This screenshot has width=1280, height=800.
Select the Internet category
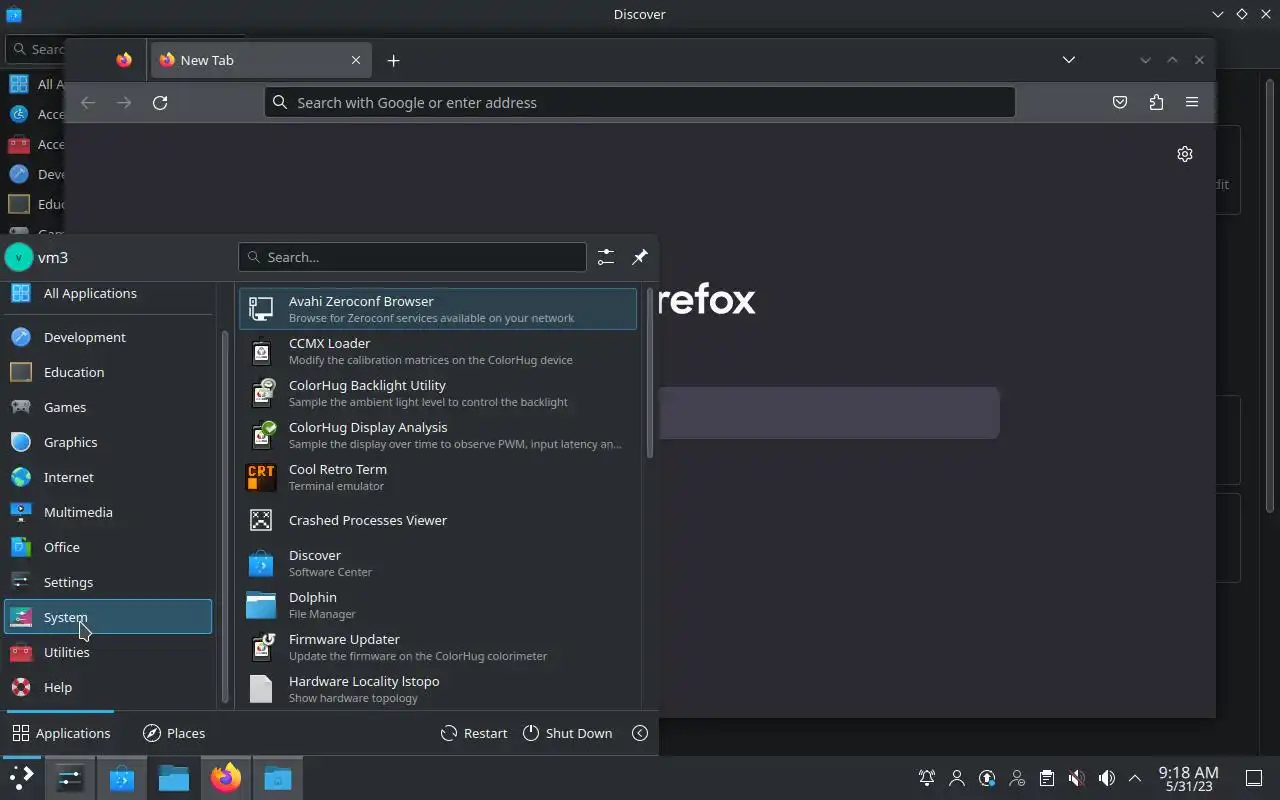point(108,477)
